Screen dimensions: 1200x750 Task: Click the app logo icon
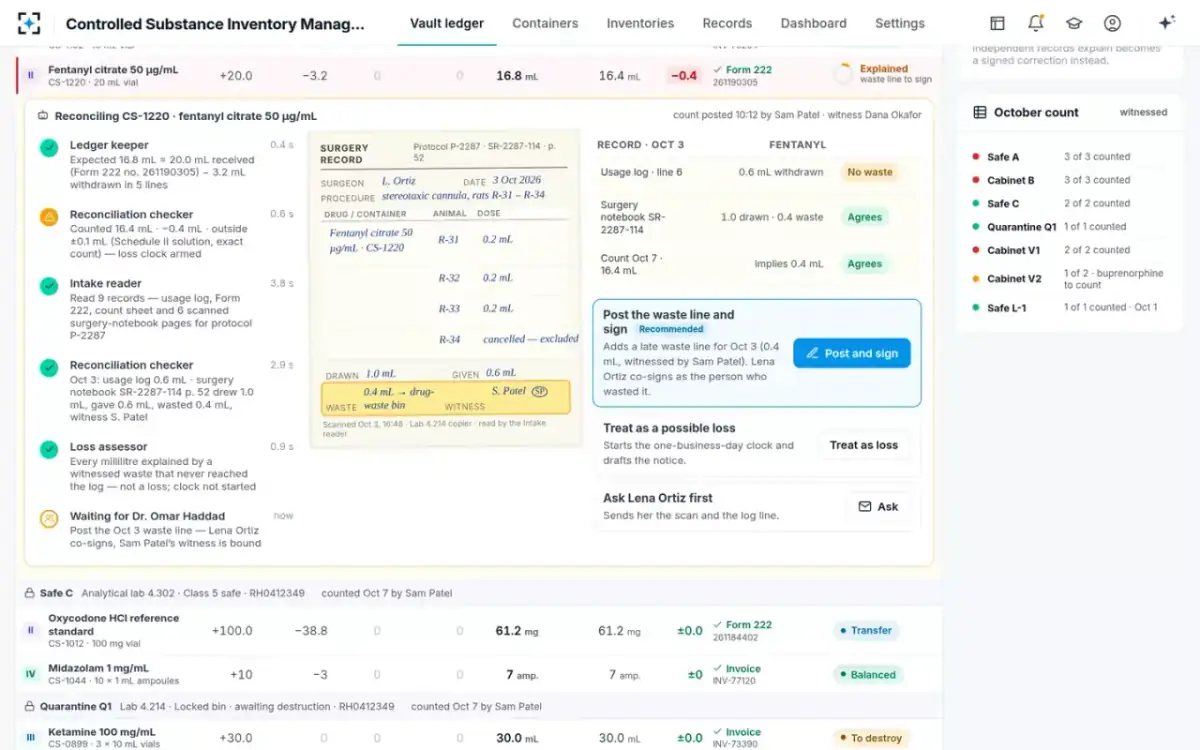[x=30, y=23]
